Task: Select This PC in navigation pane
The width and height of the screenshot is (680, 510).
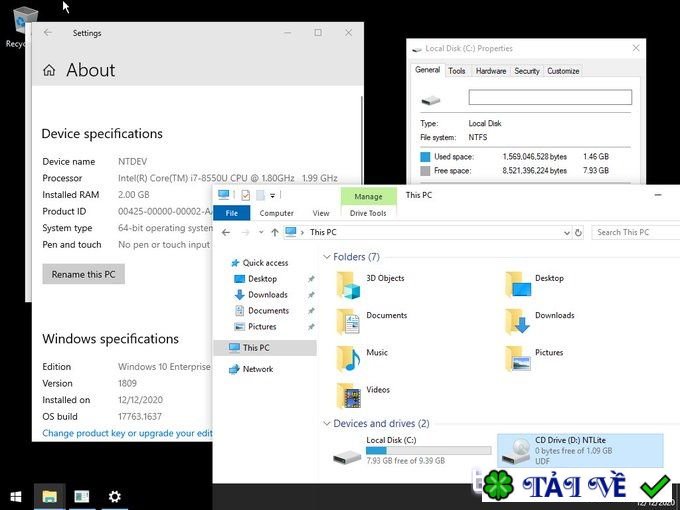Action: pos(265,348)
